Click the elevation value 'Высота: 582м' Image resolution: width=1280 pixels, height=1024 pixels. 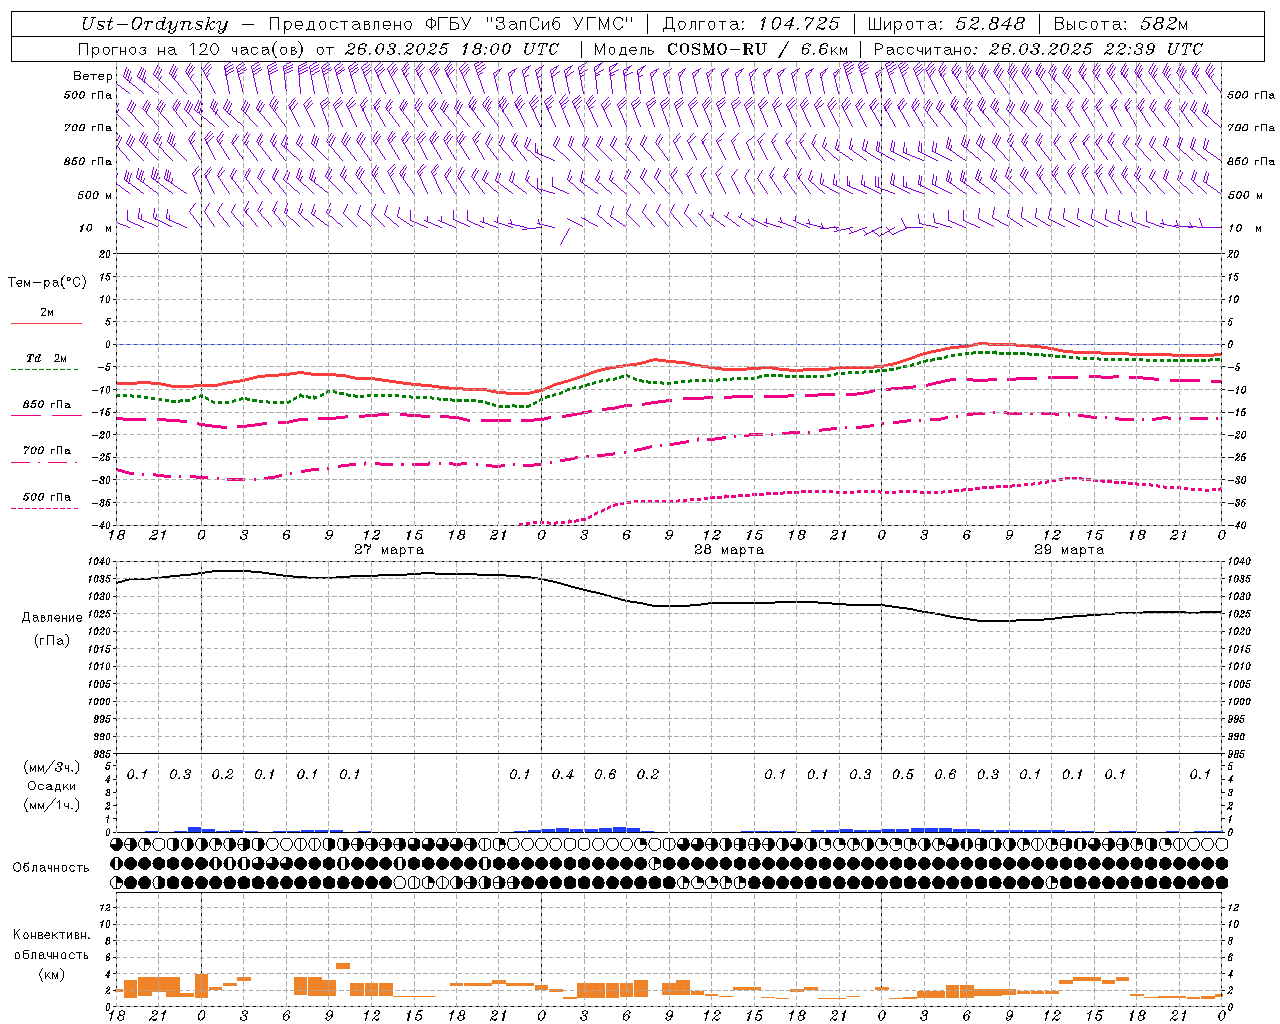tap(1121, 24)
